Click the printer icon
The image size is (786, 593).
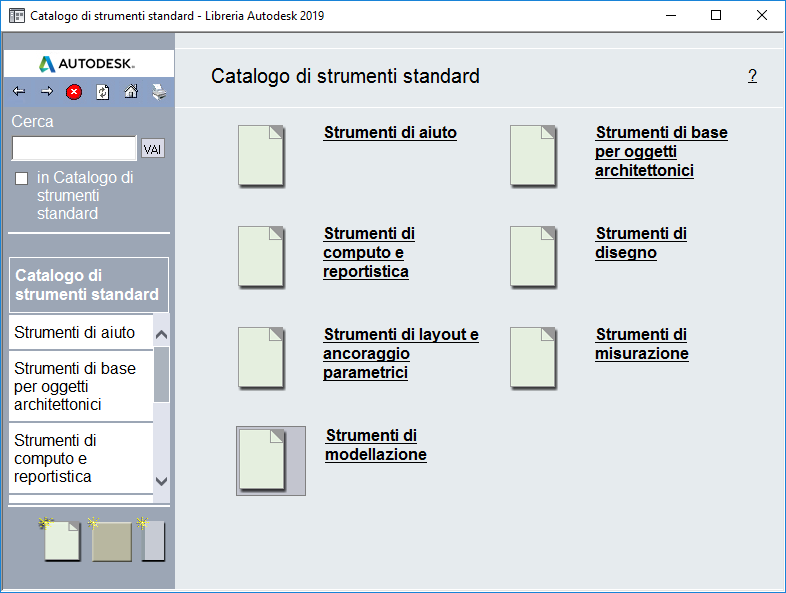pyautogui.click(x=159, y=92)
